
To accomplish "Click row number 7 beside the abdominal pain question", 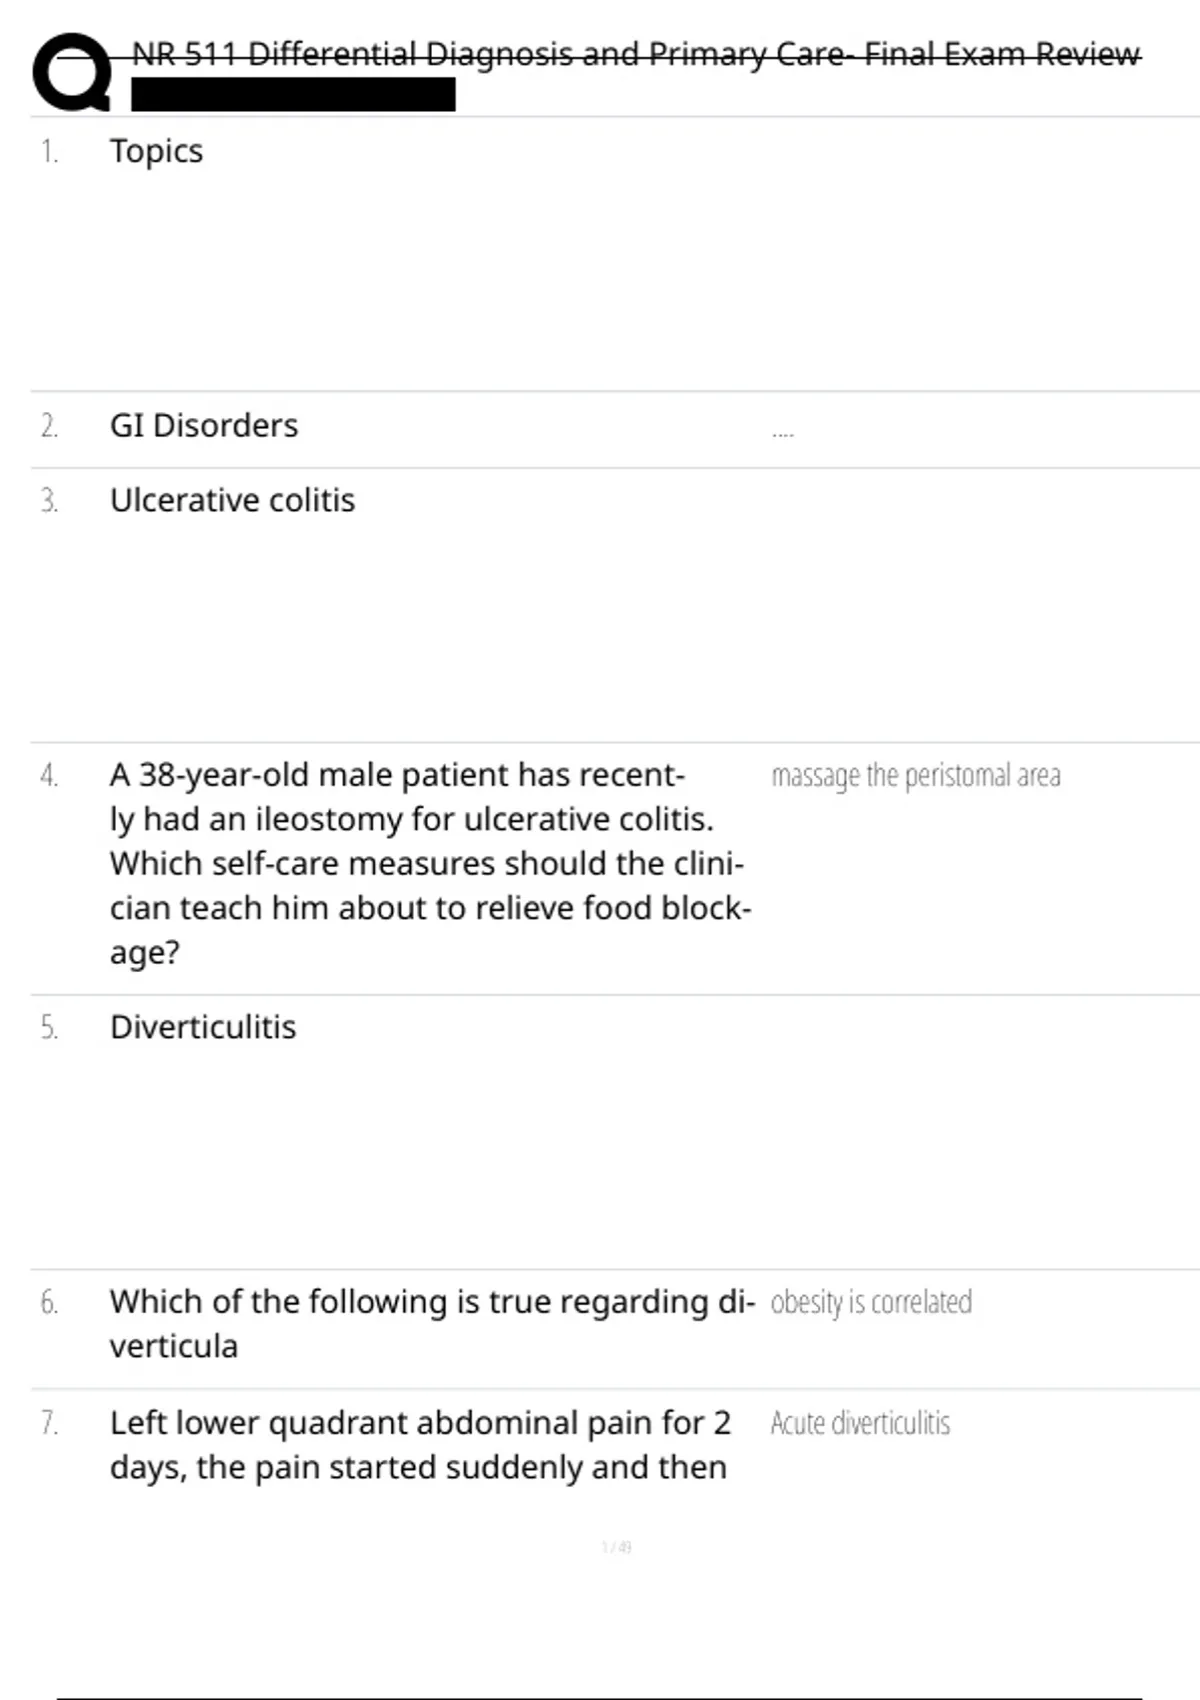I will [49, 1423].
